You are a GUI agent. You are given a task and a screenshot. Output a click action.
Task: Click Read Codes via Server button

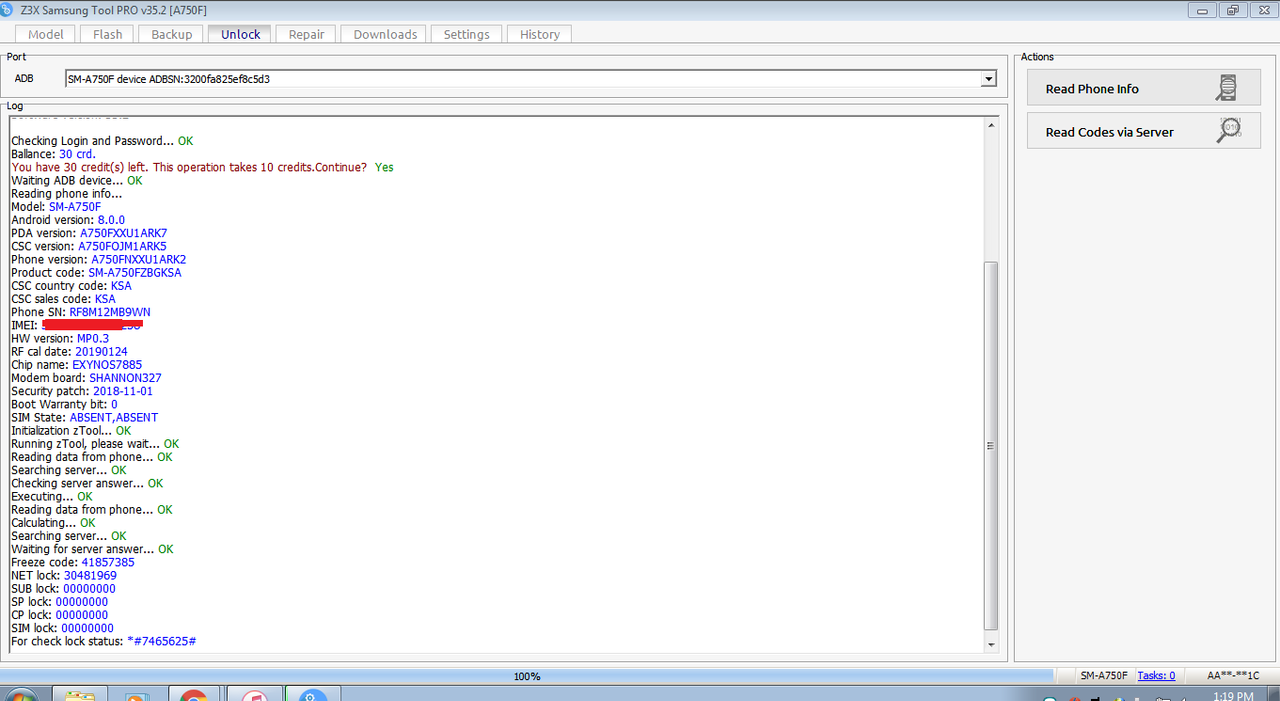(1143, 131)
